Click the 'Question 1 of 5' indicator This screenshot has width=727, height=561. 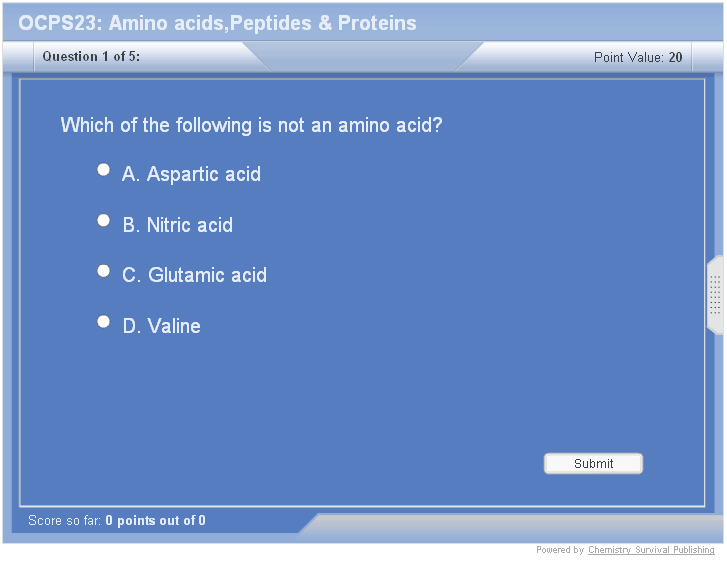(91, 57)
